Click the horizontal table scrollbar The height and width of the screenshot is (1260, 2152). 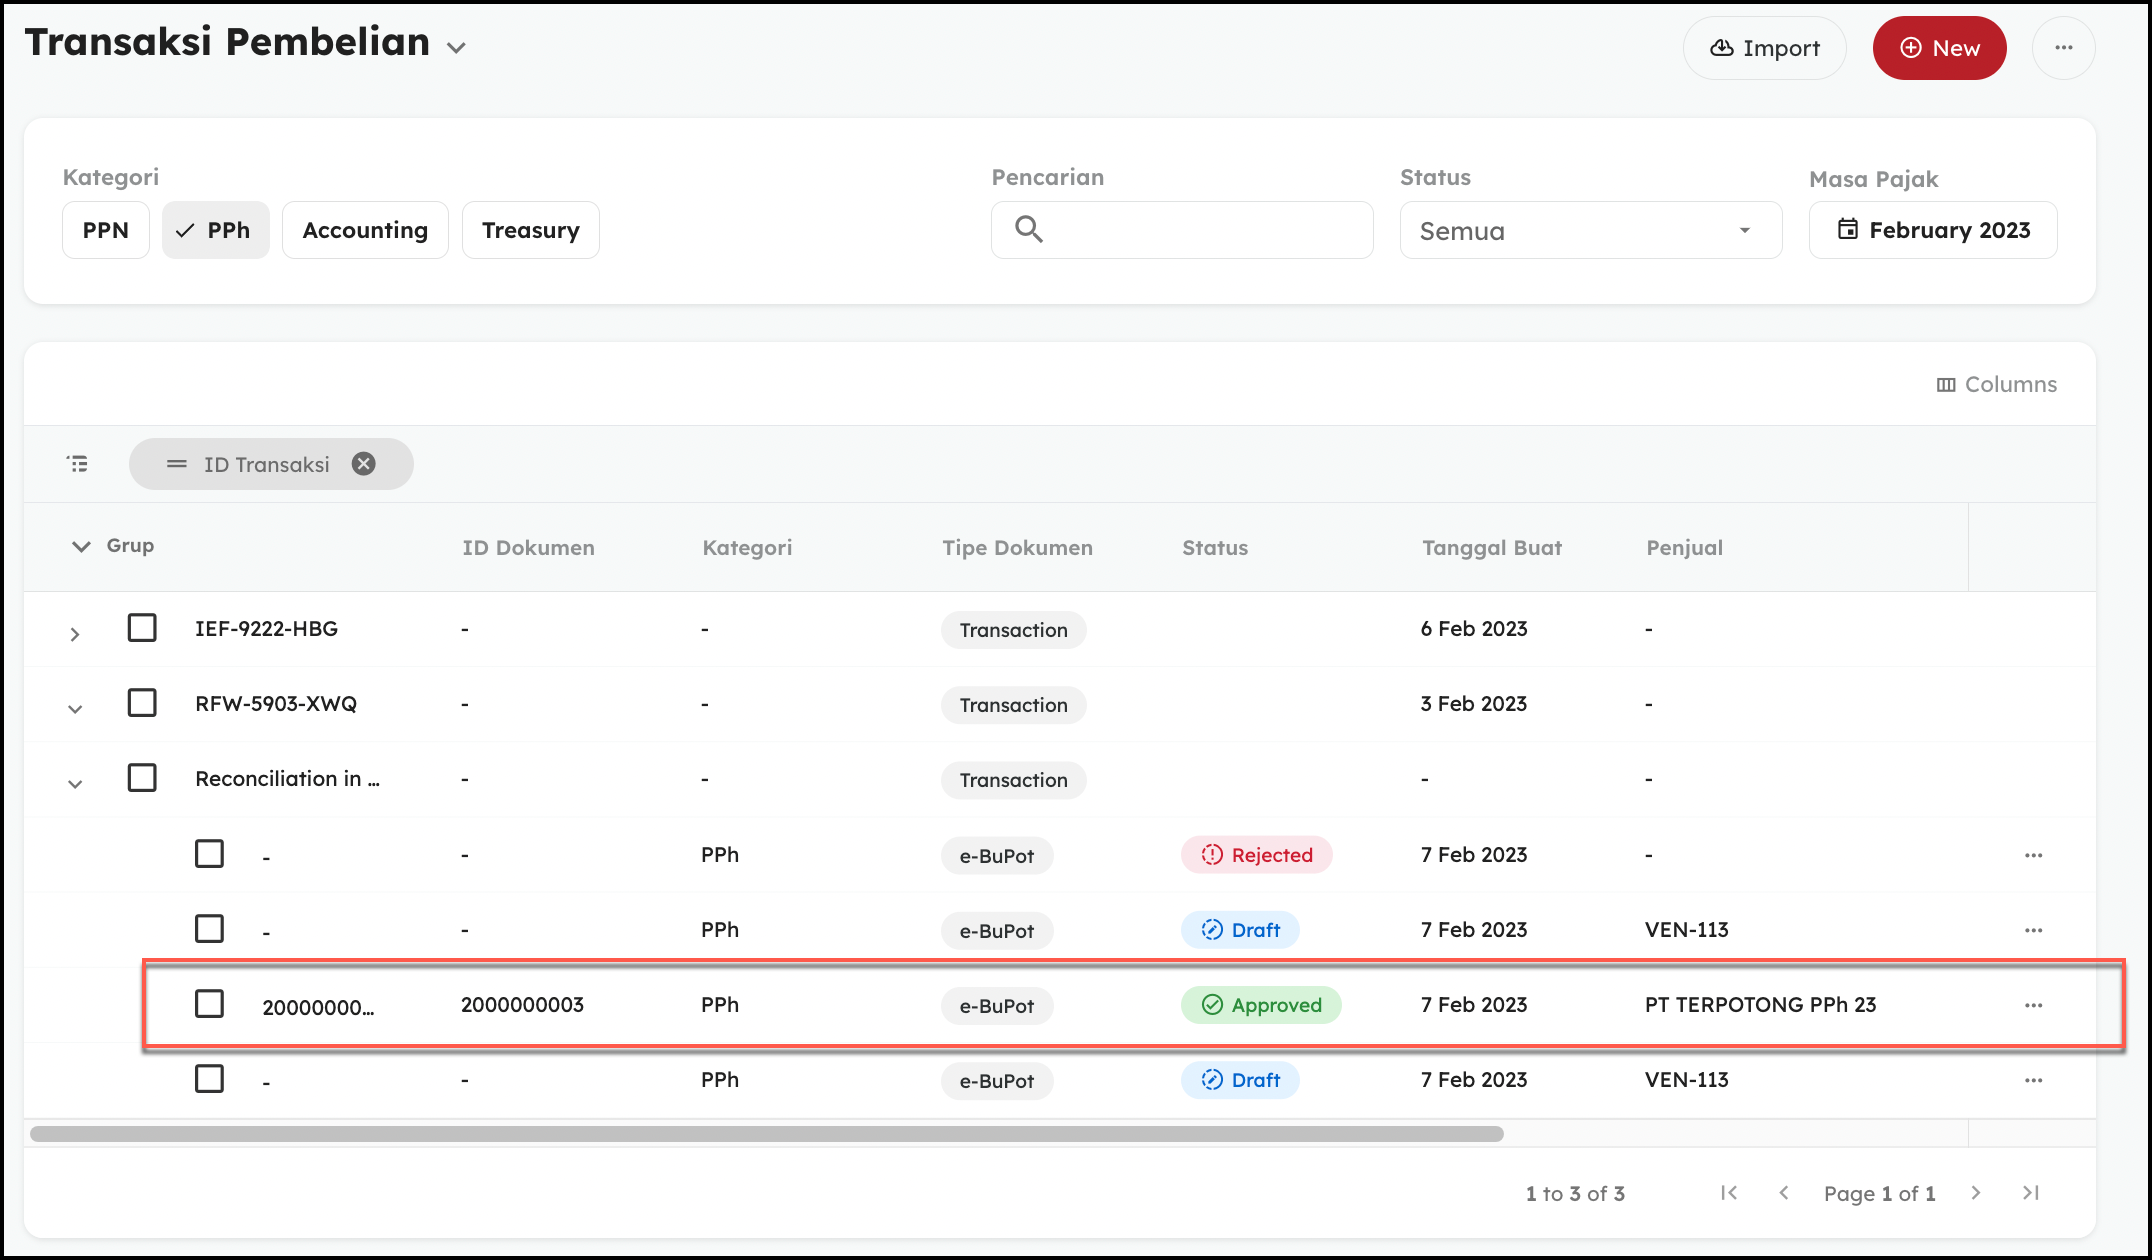click(x=766, y=1134)
